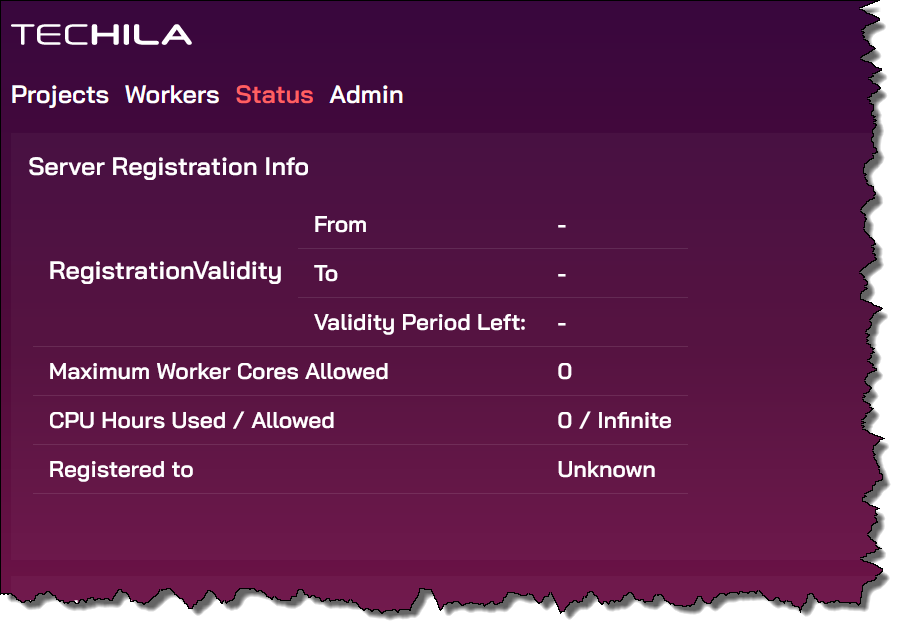Click the From row label
The height and width of the screenshot is (634, 906).
[340, 225]
